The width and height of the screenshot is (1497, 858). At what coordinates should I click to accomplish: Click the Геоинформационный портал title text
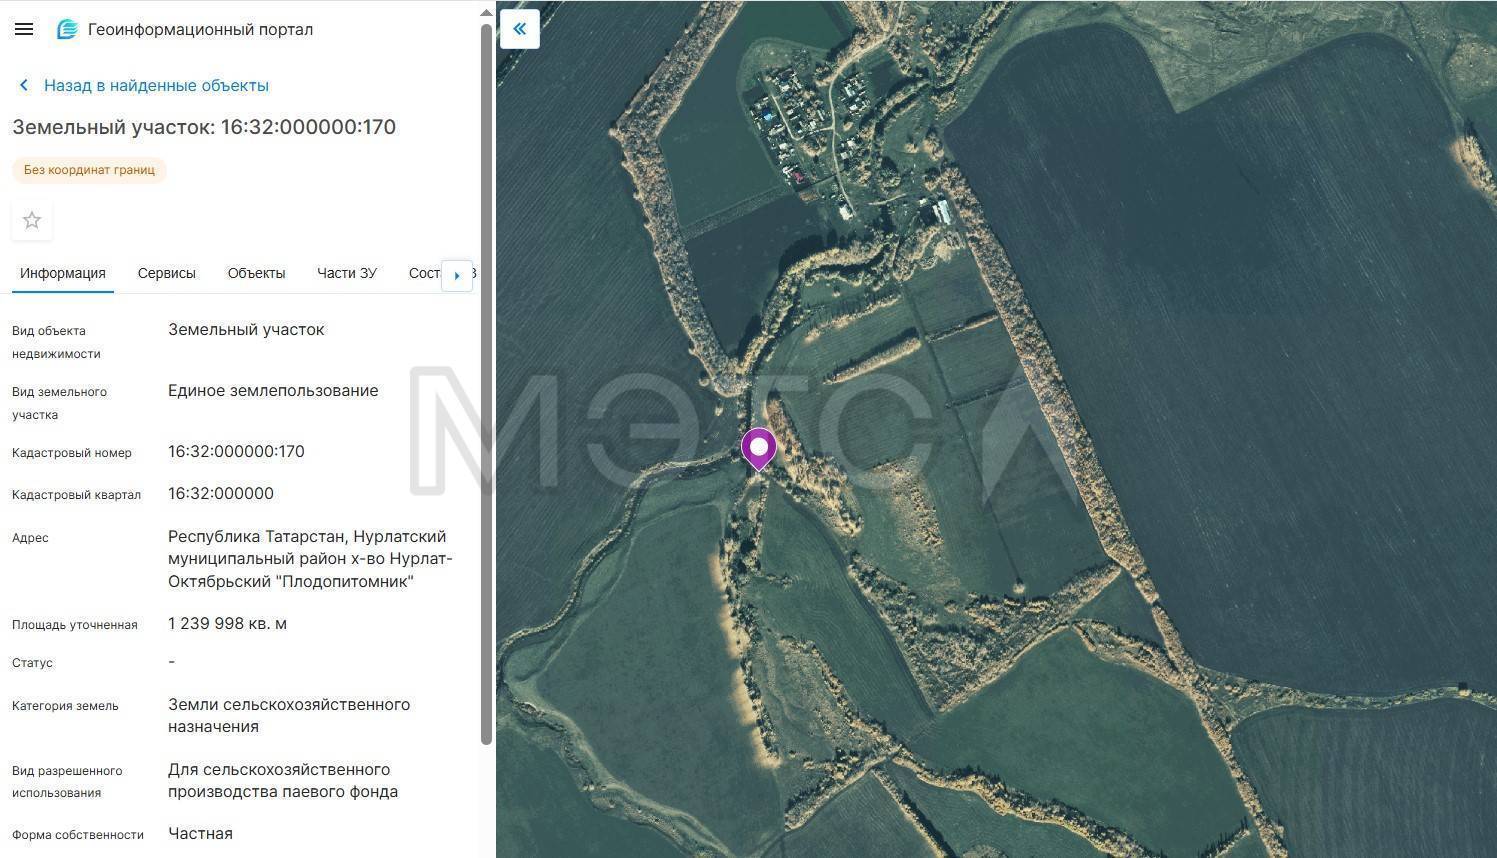(200, 29)
